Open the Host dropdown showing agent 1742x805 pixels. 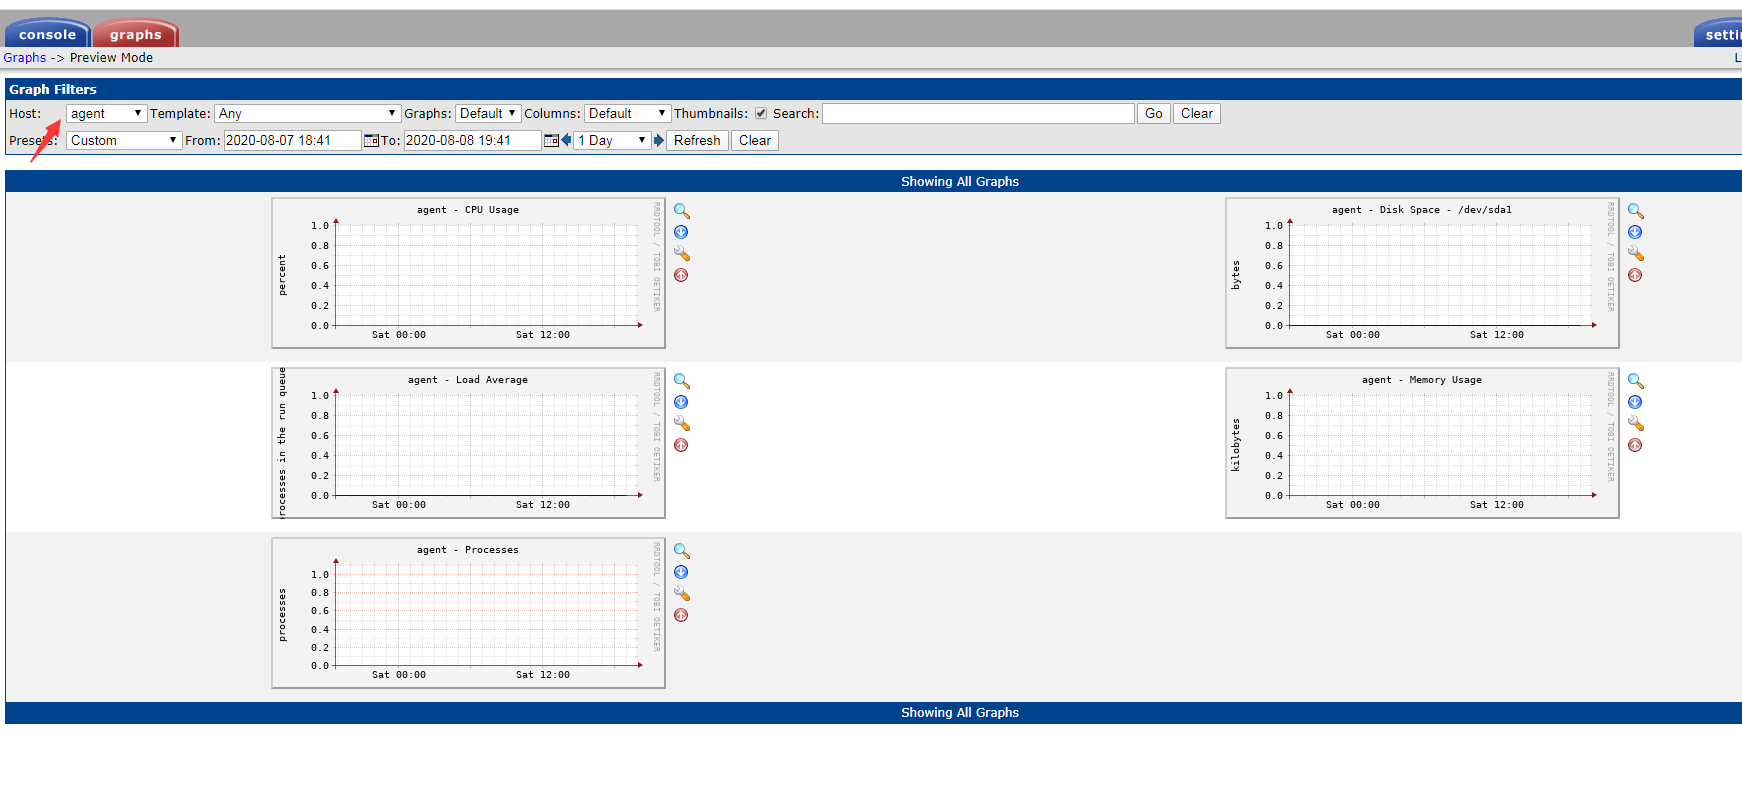point(106,114)
